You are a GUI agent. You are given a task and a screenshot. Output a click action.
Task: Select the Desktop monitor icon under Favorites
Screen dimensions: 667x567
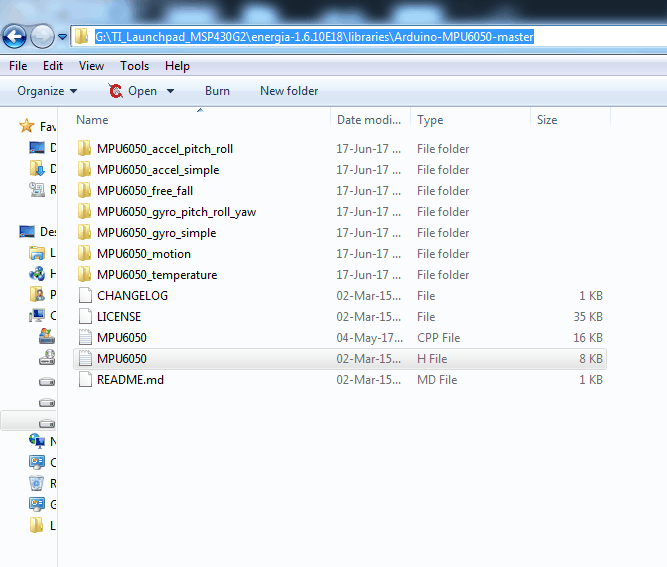point(37,148)
